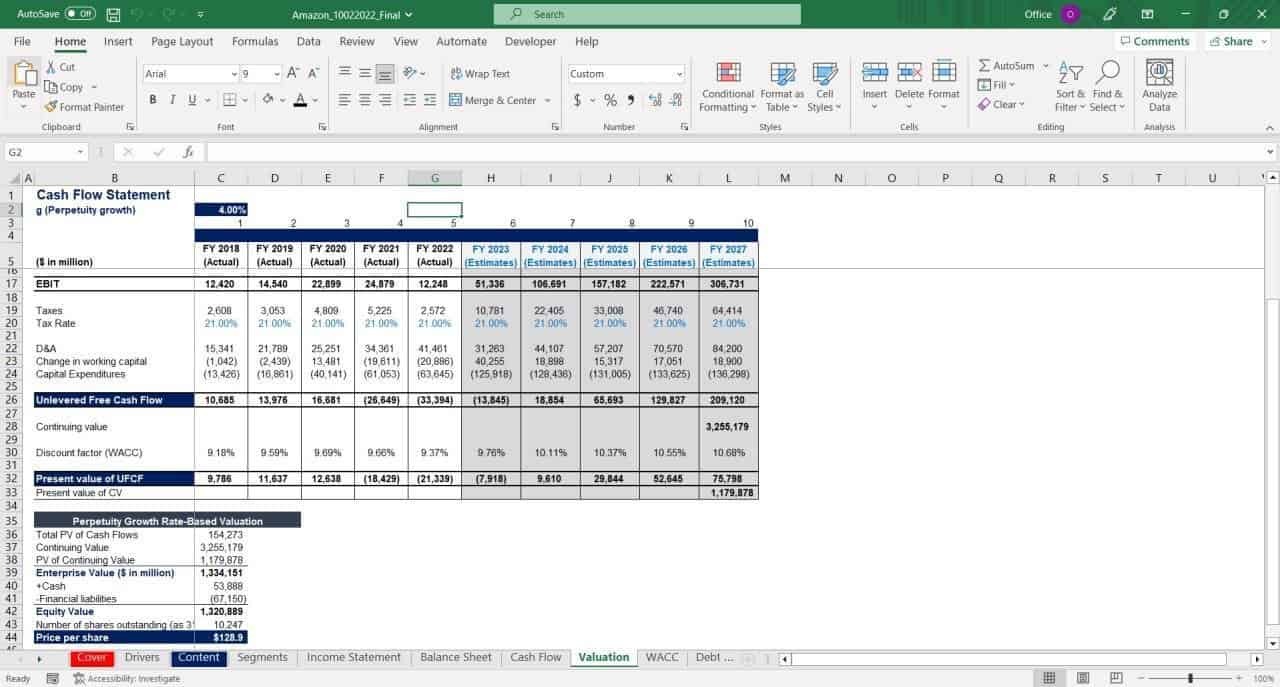
Task: Click the Cut scissors icon
Action: coord(52,67)
